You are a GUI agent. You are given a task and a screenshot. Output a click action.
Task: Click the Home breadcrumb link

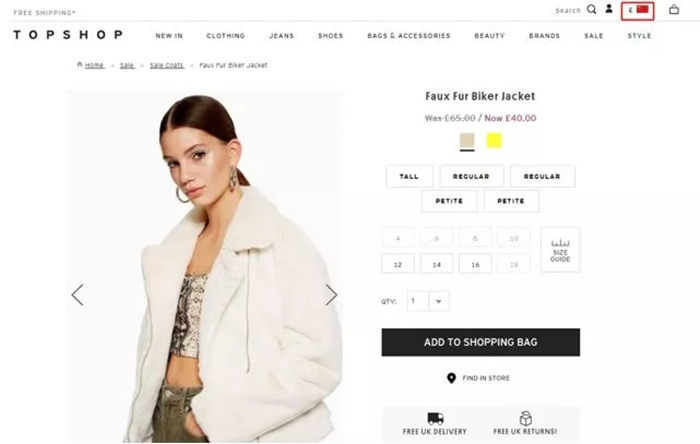click(x=94, y=65)
